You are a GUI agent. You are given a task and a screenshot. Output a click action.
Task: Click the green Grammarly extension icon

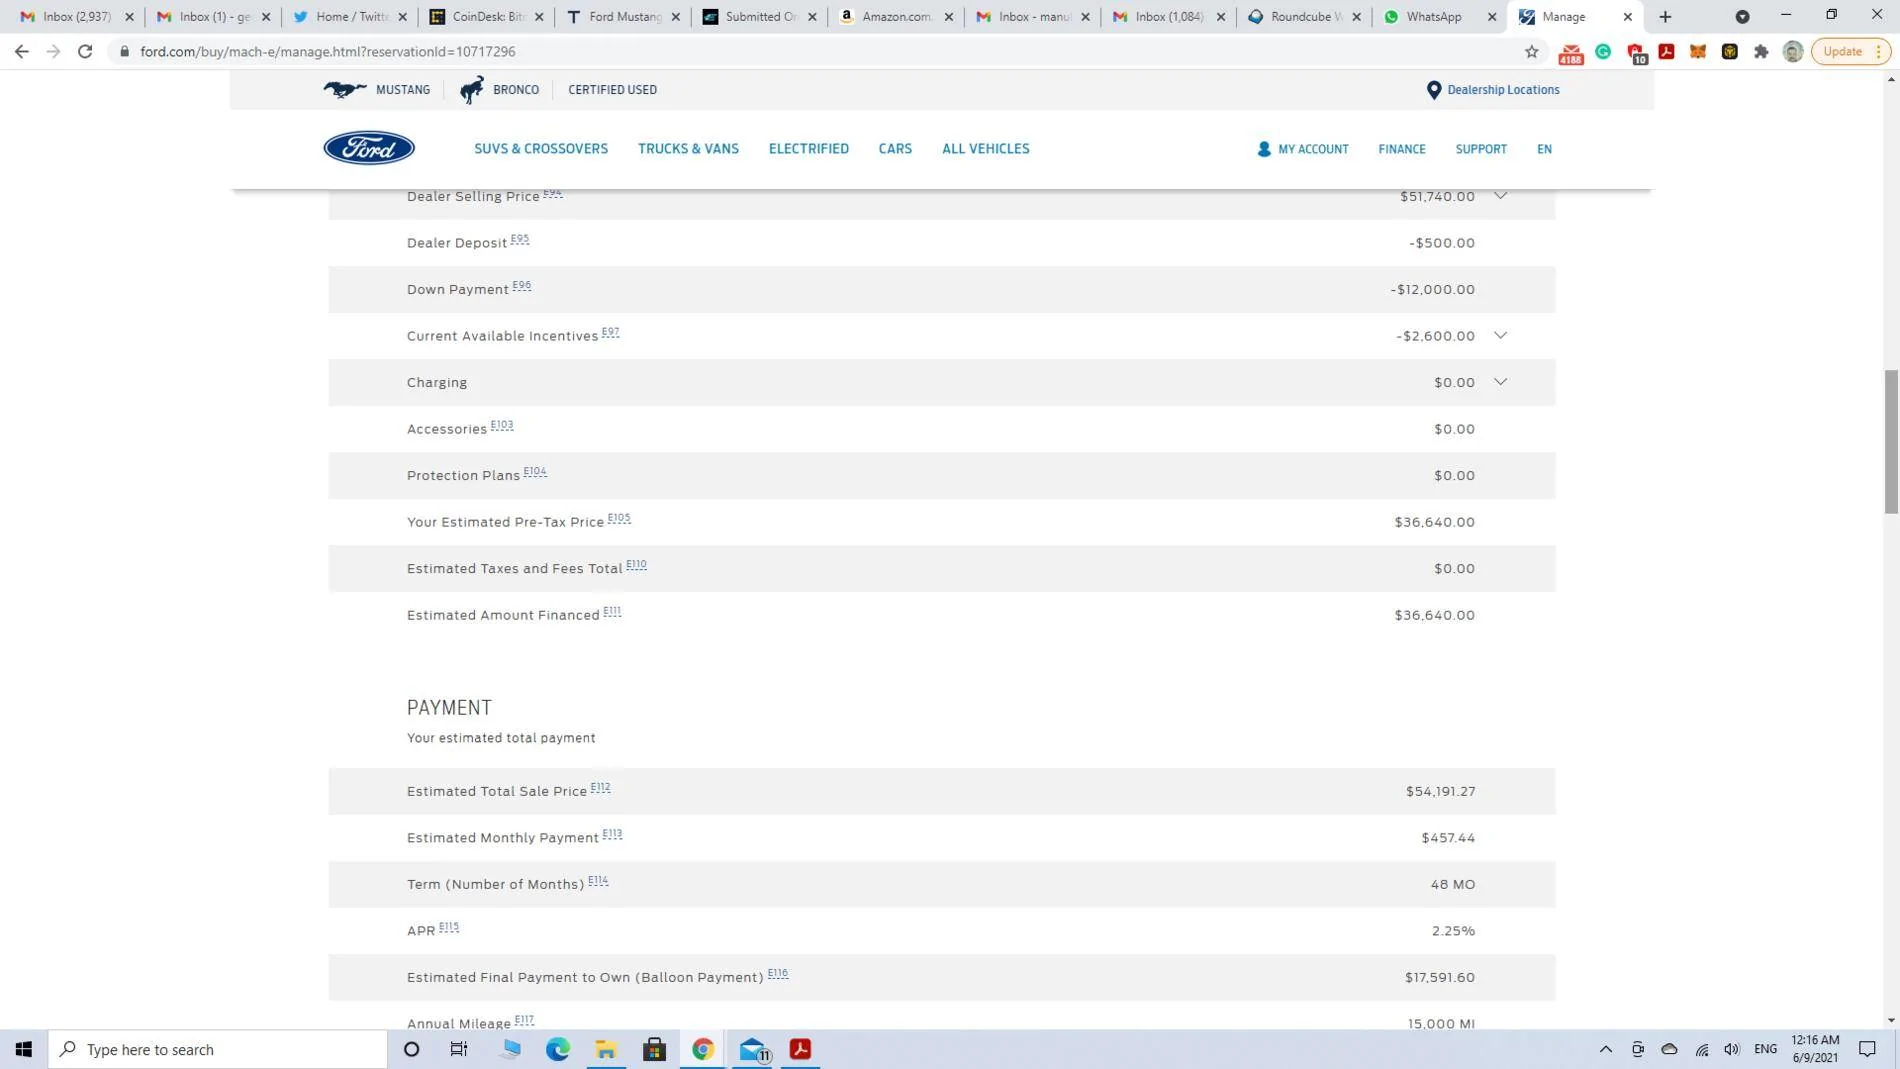1603,51
